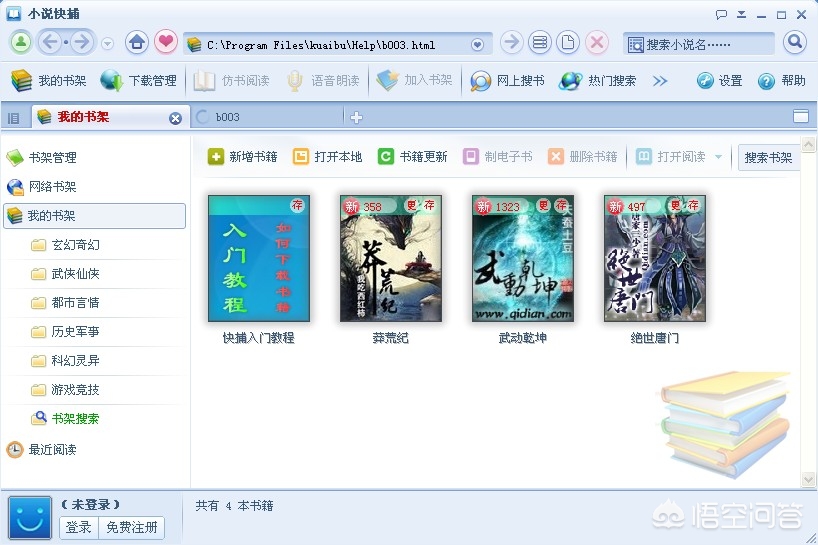Open 科幻灵异 folder
Screen dimensions: 818x545
[66, 360]
